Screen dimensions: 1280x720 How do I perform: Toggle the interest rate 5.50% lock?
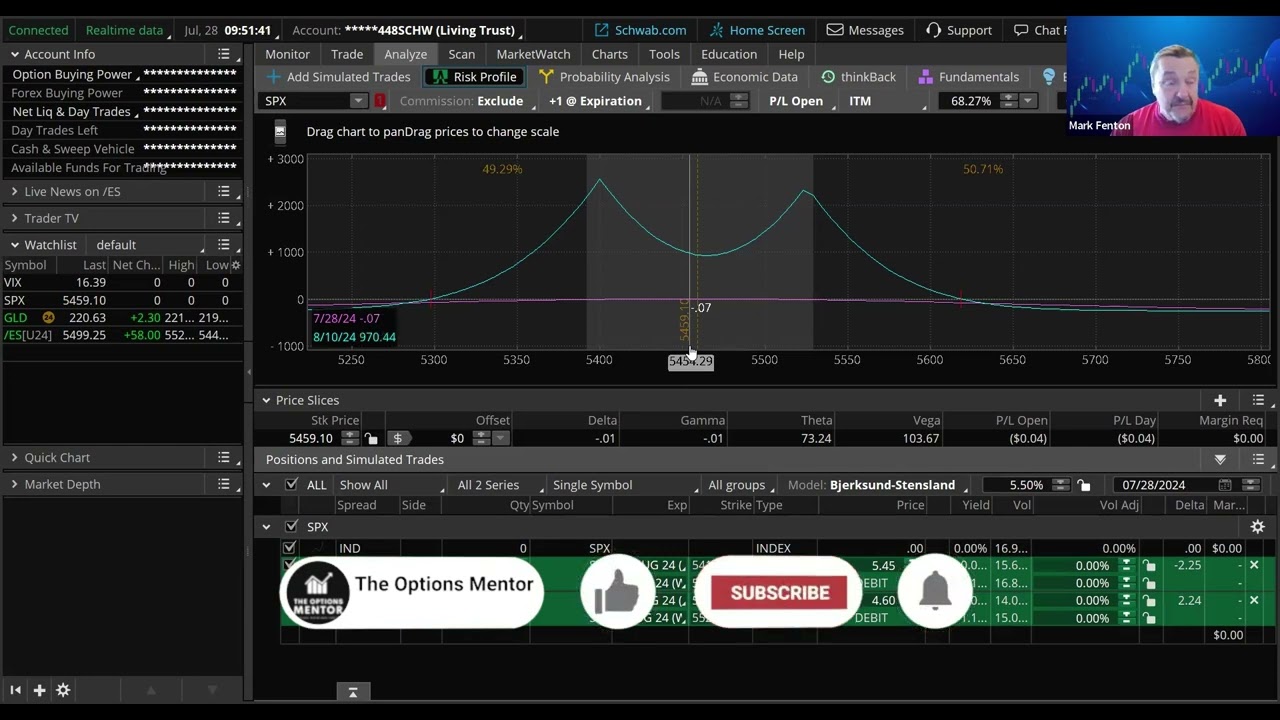tap(1084, 485)
